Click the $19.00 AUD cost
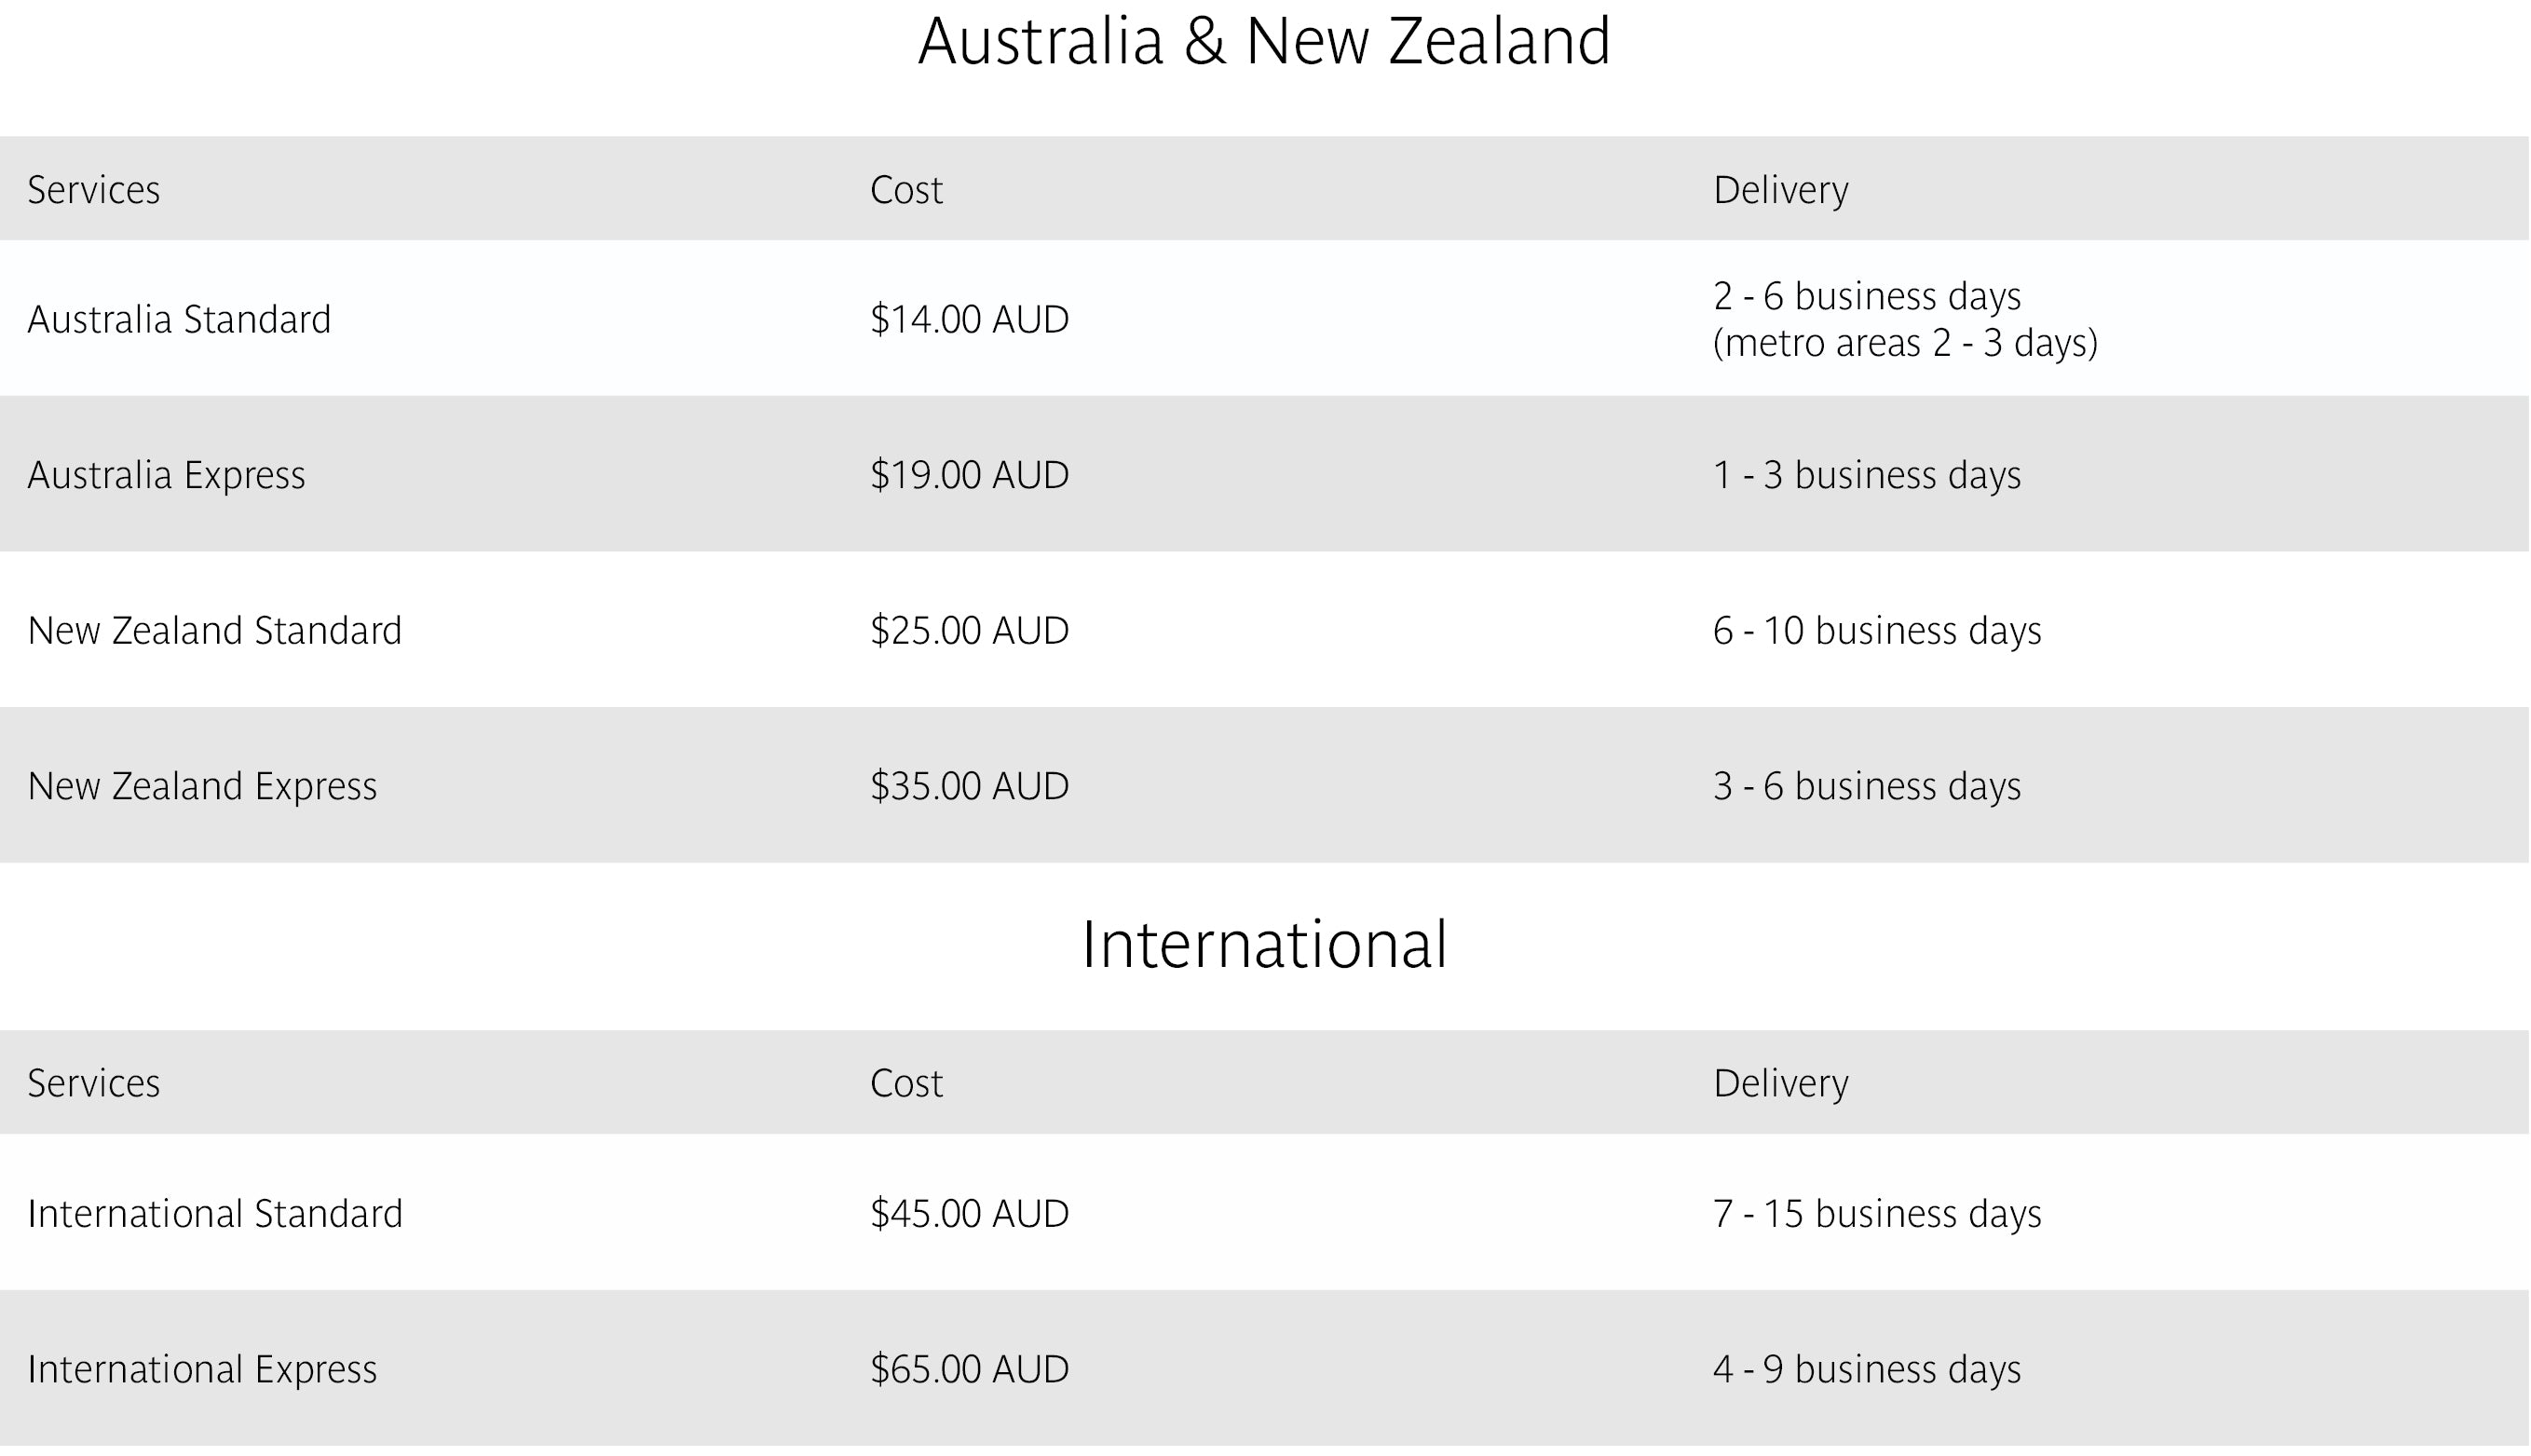The width and height of the screenshot is (2531, 1456). pyautogui.click(x=969, y=475)
